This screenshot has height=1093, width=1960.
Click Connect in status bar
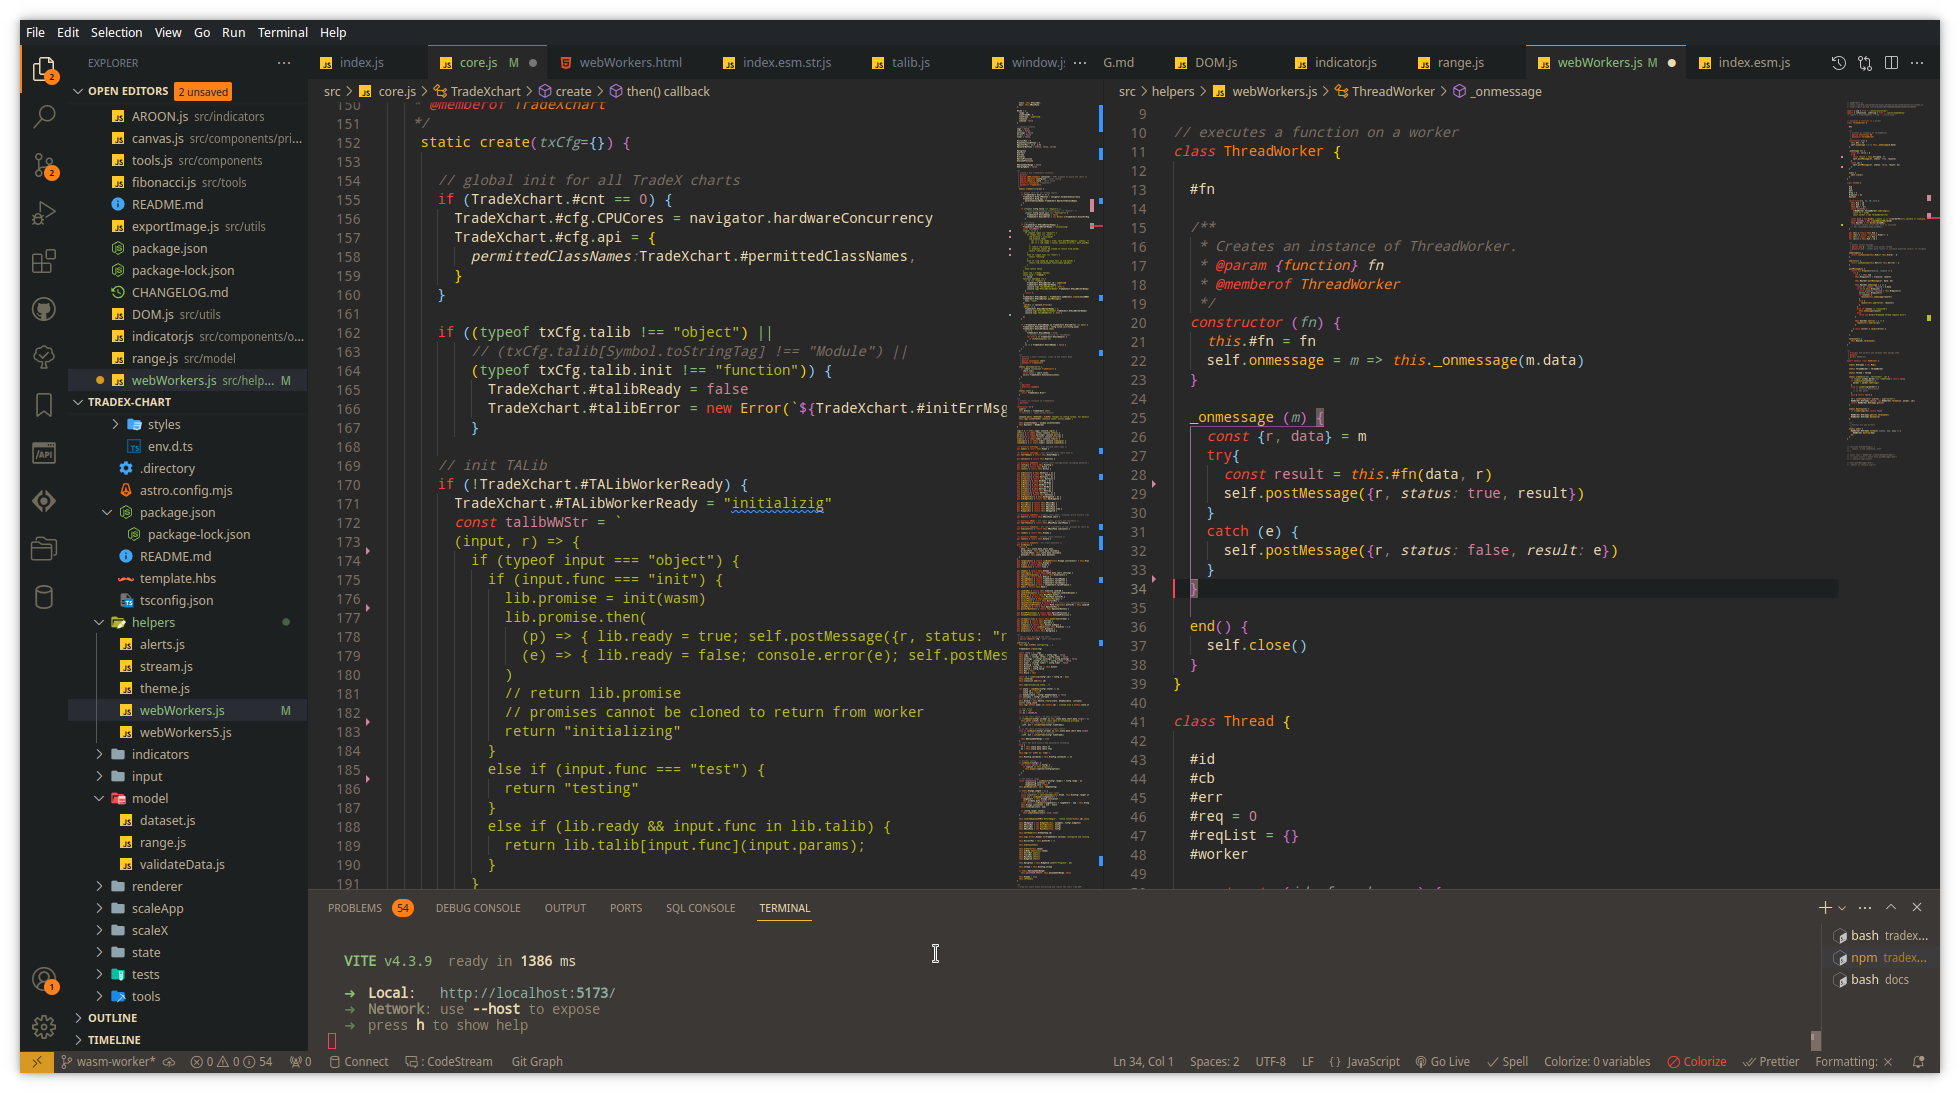coord(359,1062)
